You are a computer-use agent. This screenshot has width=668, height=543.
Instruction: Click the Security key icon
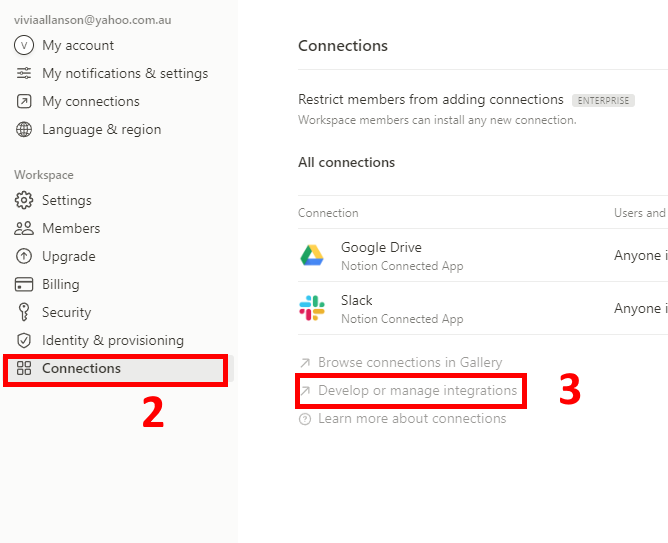click(24, 312)
